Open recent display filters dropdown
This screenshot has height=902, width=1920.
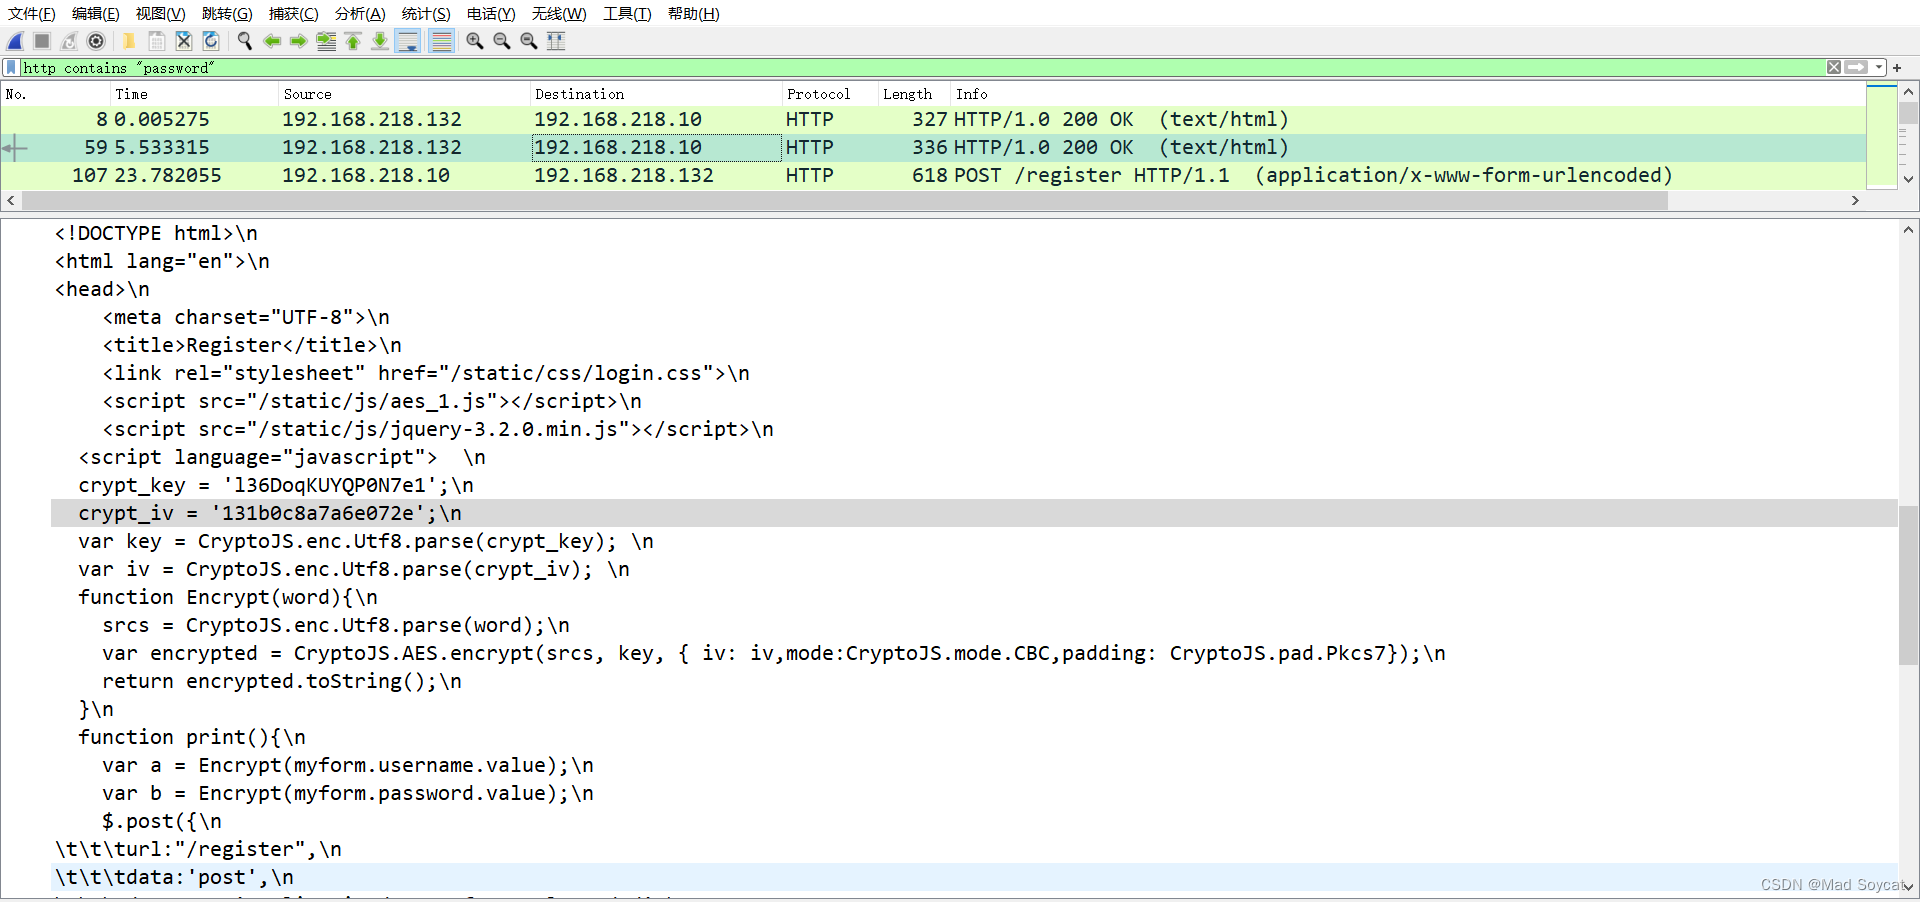pyautogui.click(x=1879, y=67)
